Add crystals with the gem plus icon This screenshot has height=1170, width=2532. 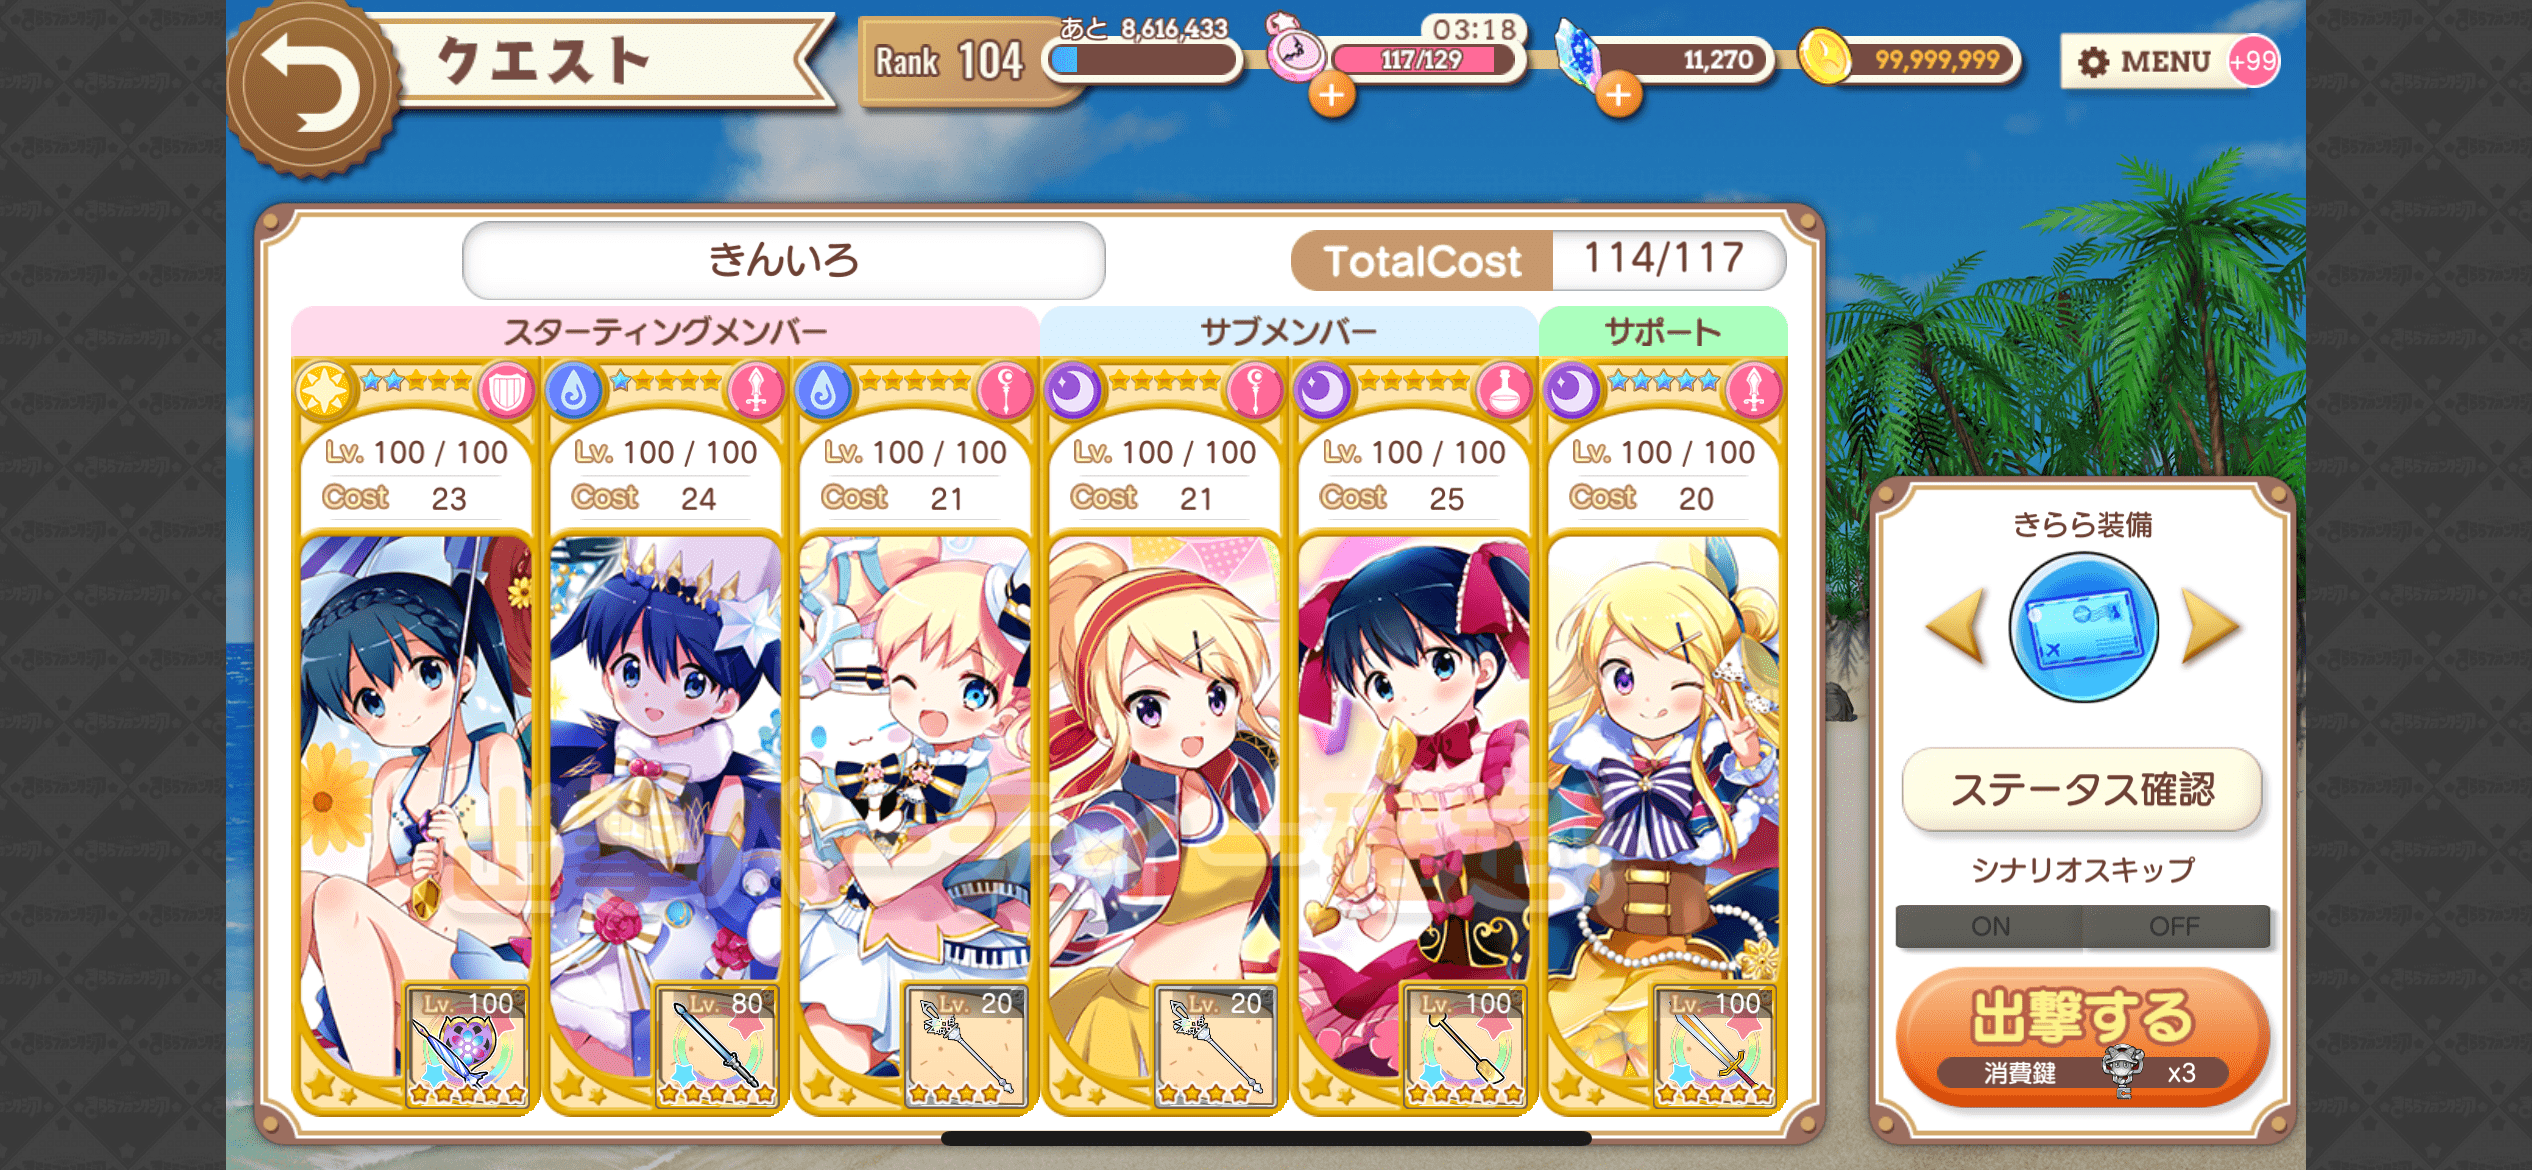[1619, 95]
